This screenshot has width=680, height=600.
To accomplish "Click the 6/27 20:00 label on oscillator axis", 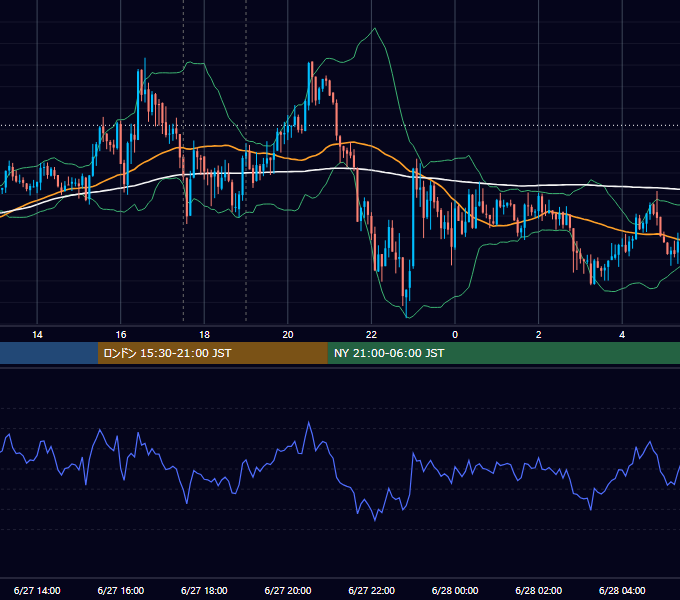I will (288, 590).
